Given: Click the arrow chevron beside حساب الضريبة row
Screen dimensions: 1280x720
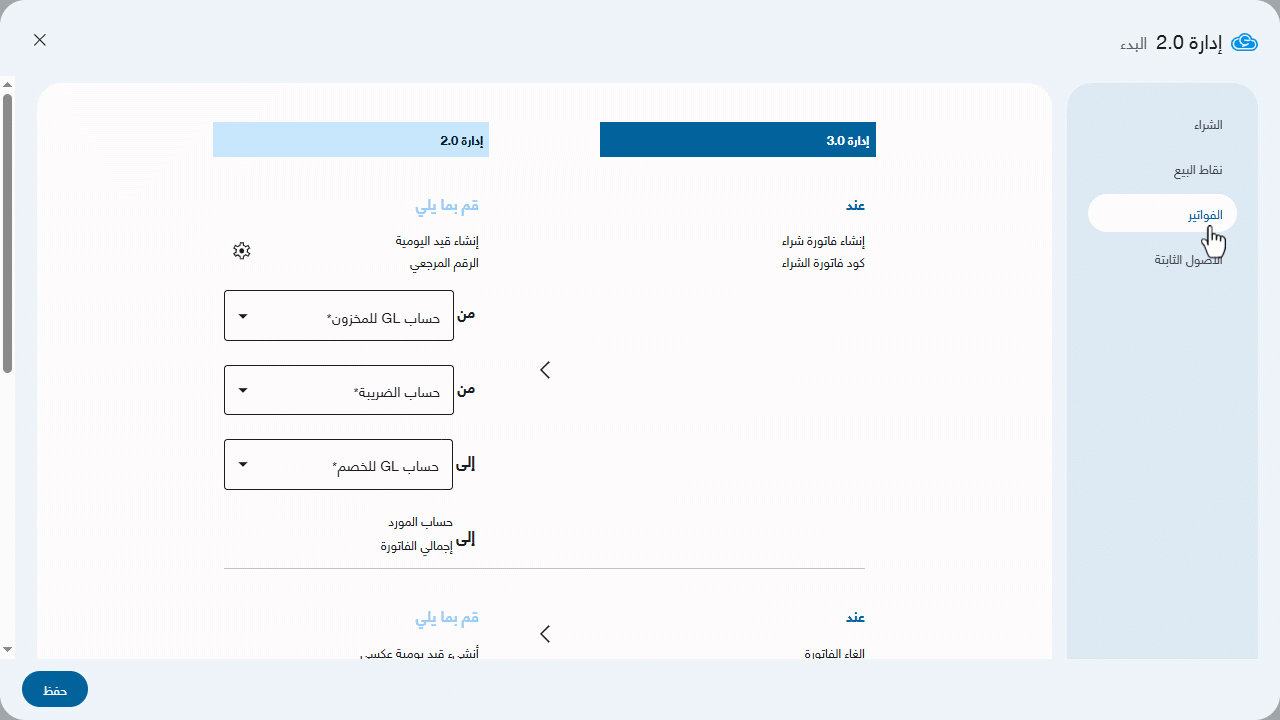Looking at the screenshot, I should (545, 370).
